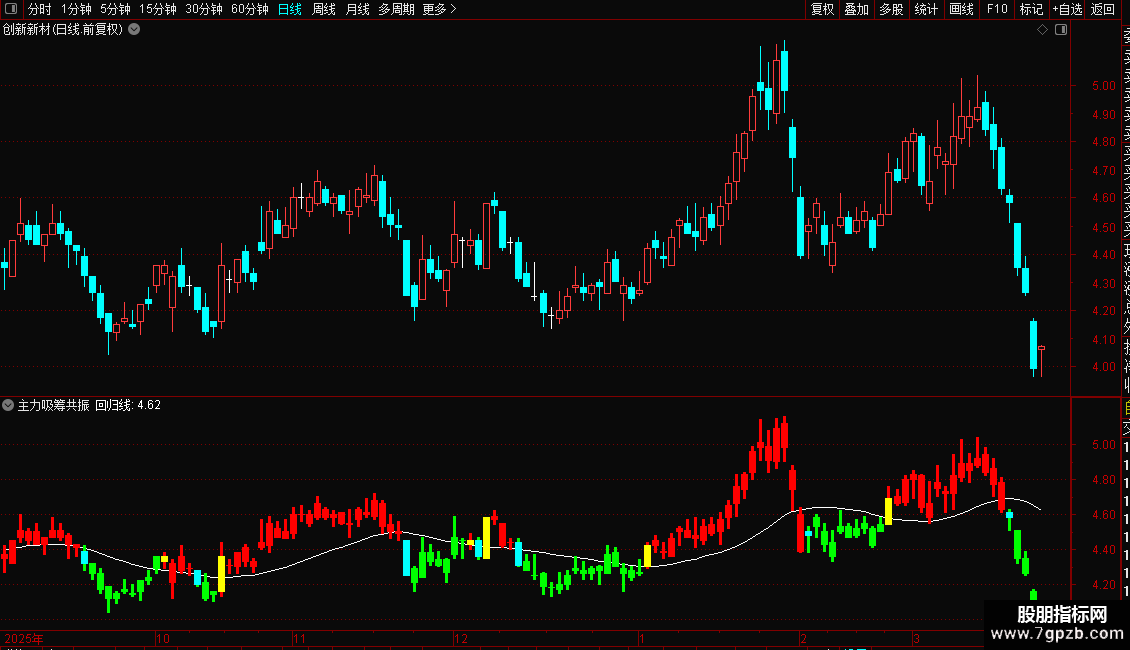This screenshot has height=650, width=1130.
Task: Switch to the 周线 weekly tab
Action: (324, 9)
